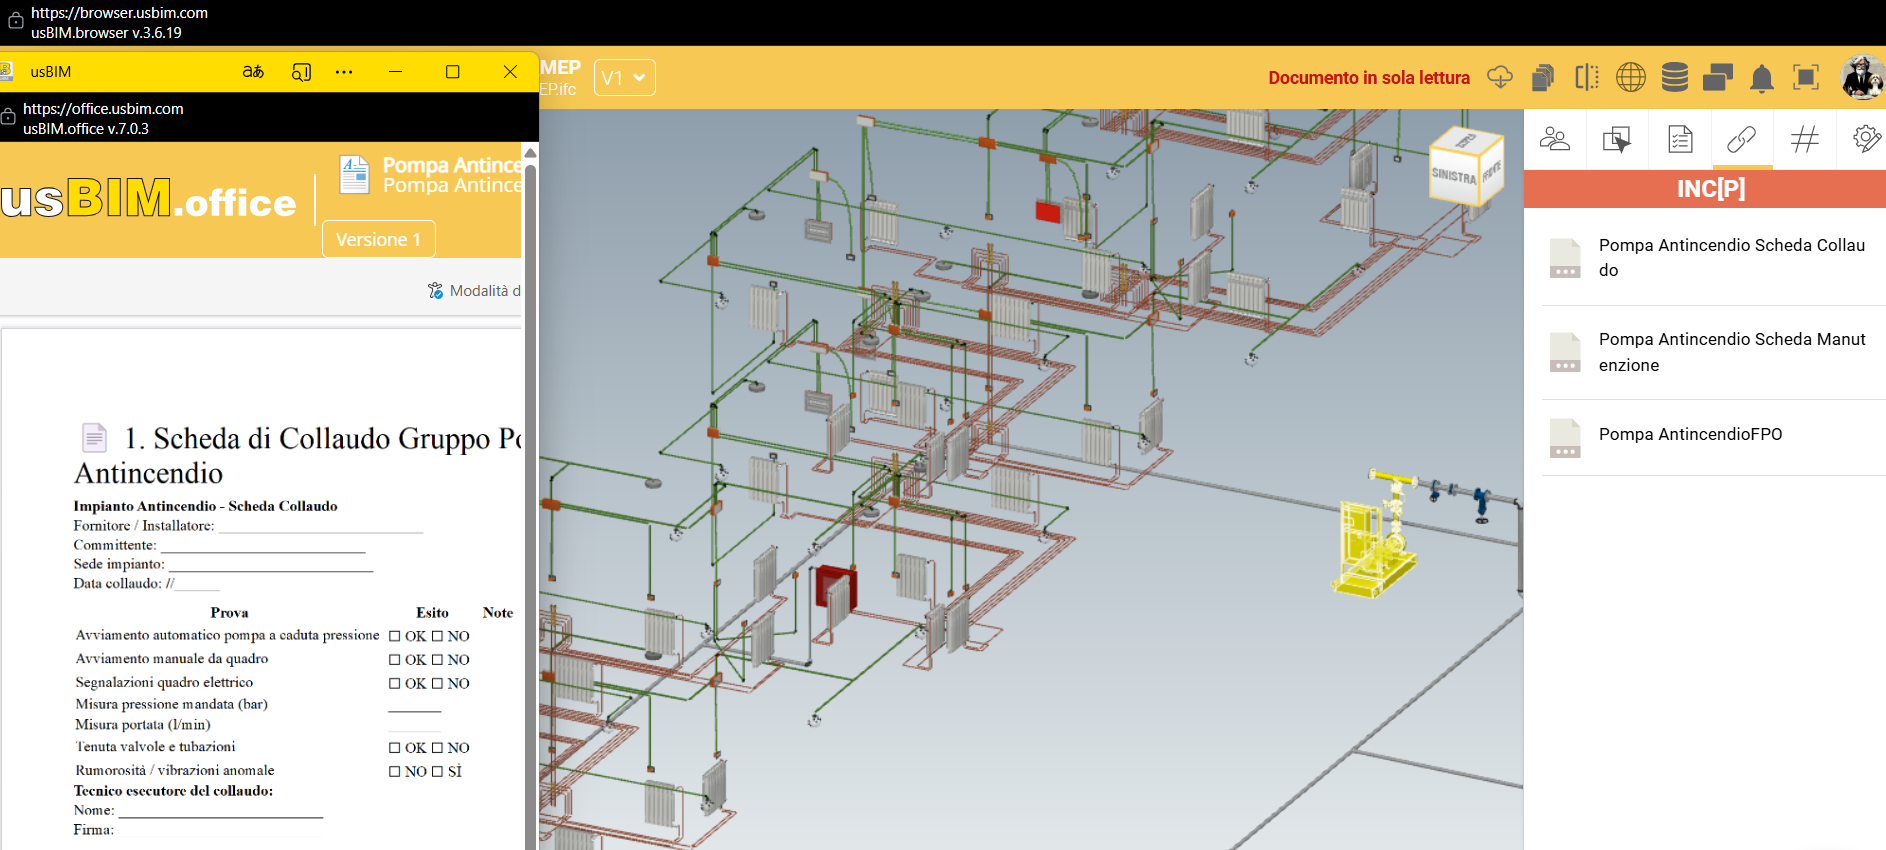Click file icon beside Pompa AntincendioFPO
This screenshot has height=850, width=1886.
point(1565,438)
